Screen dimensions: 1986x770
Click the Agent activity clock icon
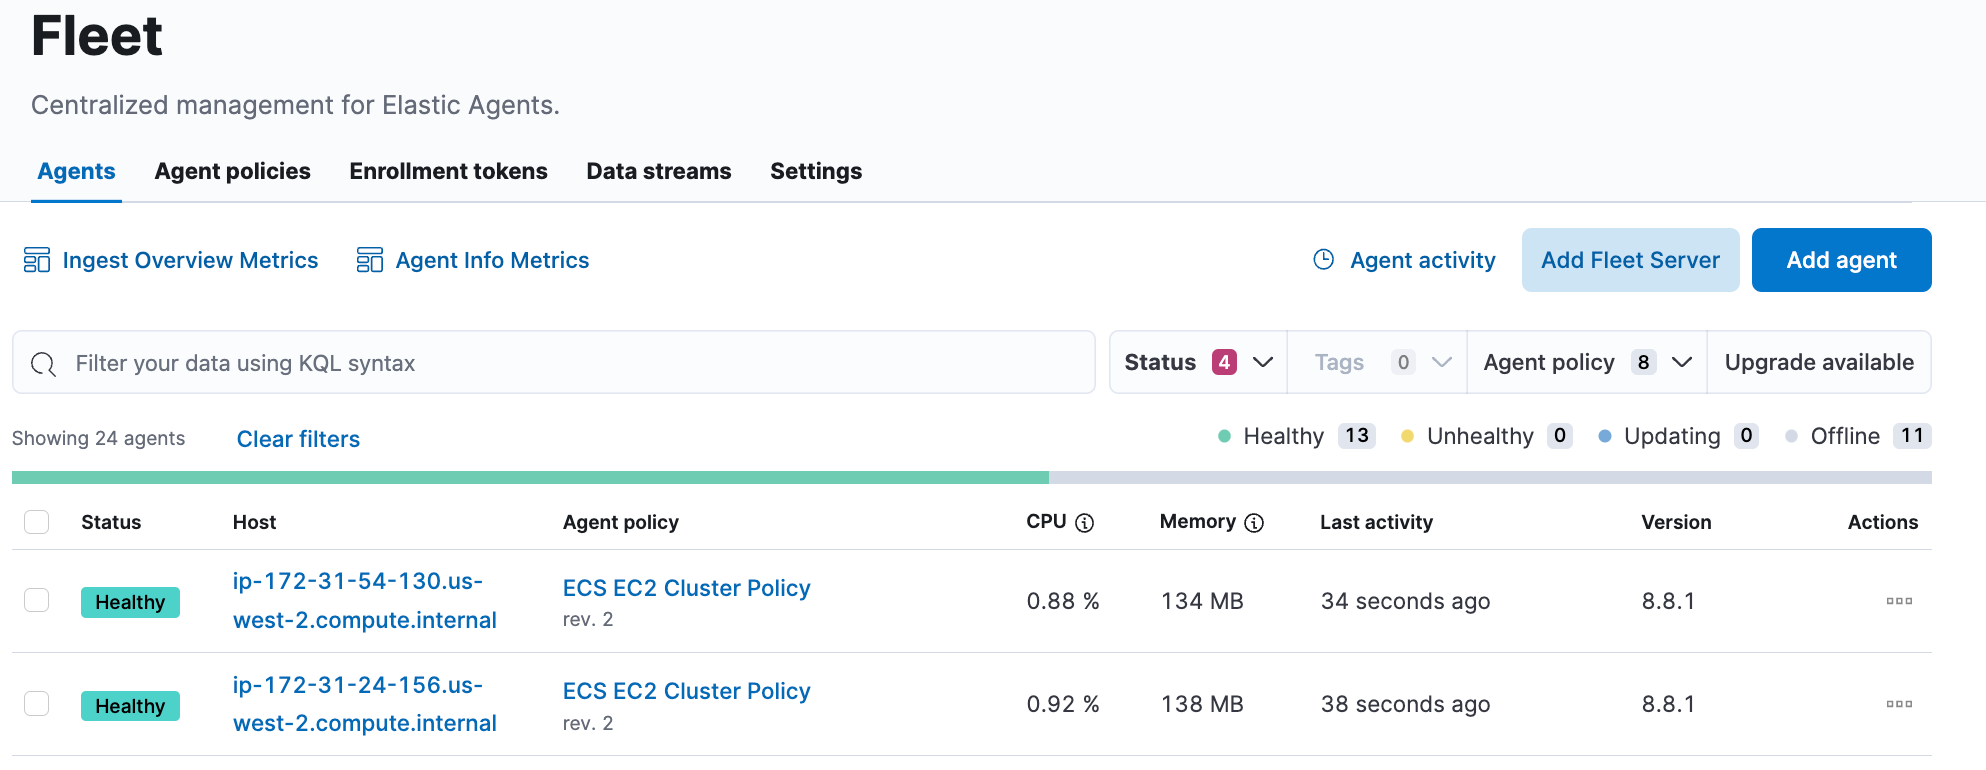[x=1323, y=260]
